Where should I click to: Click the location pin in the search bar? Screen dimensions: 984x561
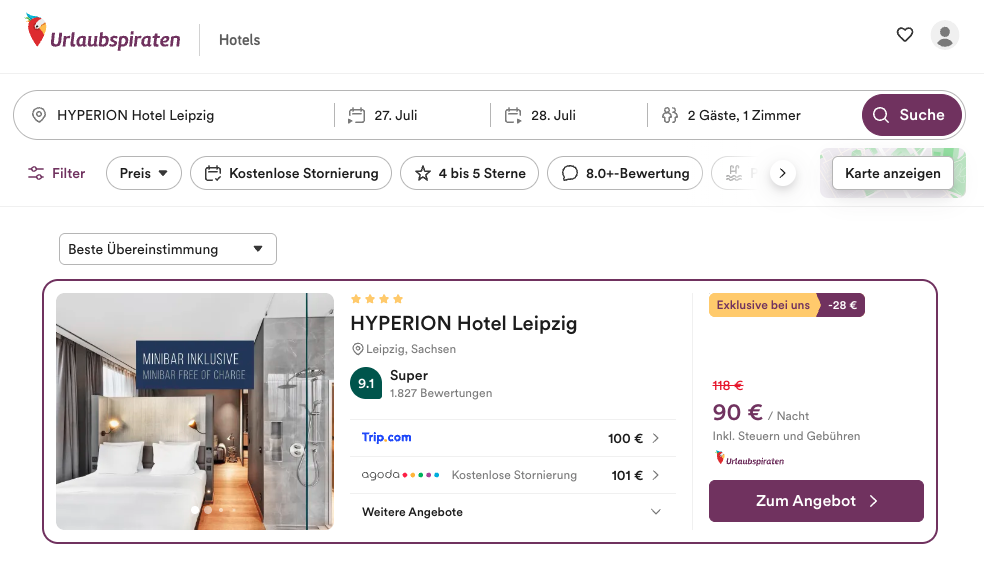click(39, 115)
